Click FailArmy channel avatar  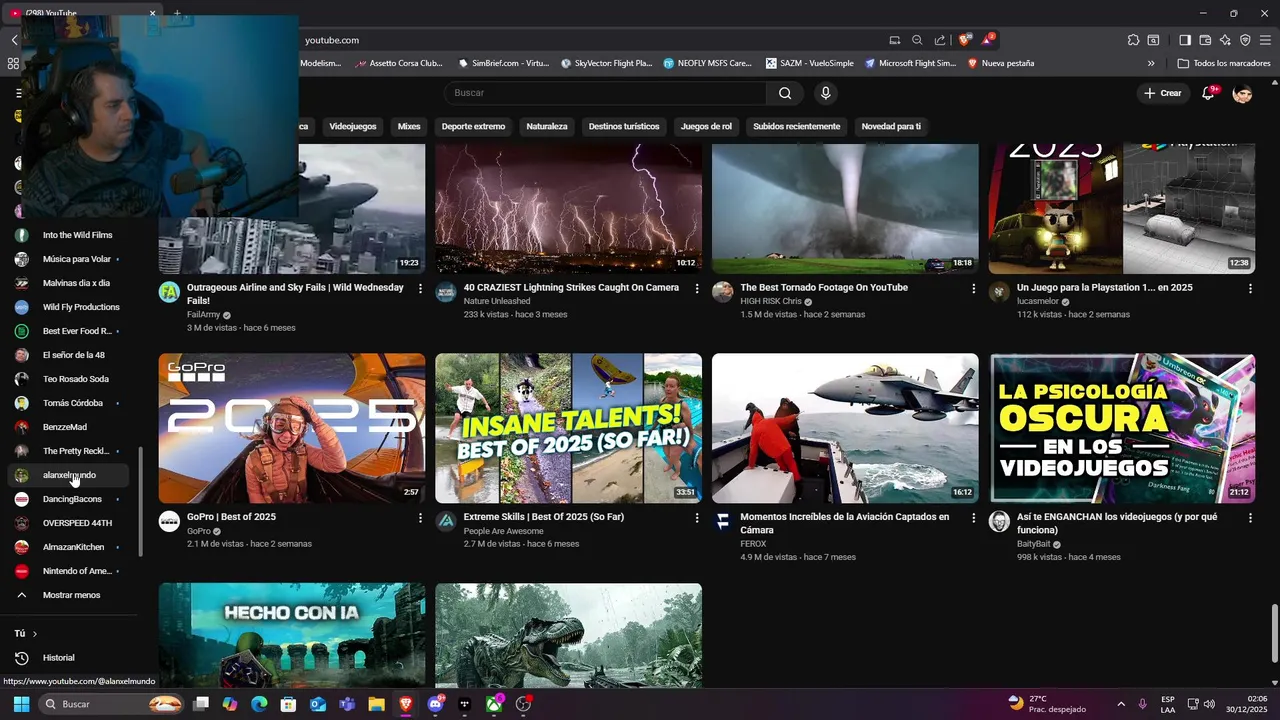click(x=169, y=292)
